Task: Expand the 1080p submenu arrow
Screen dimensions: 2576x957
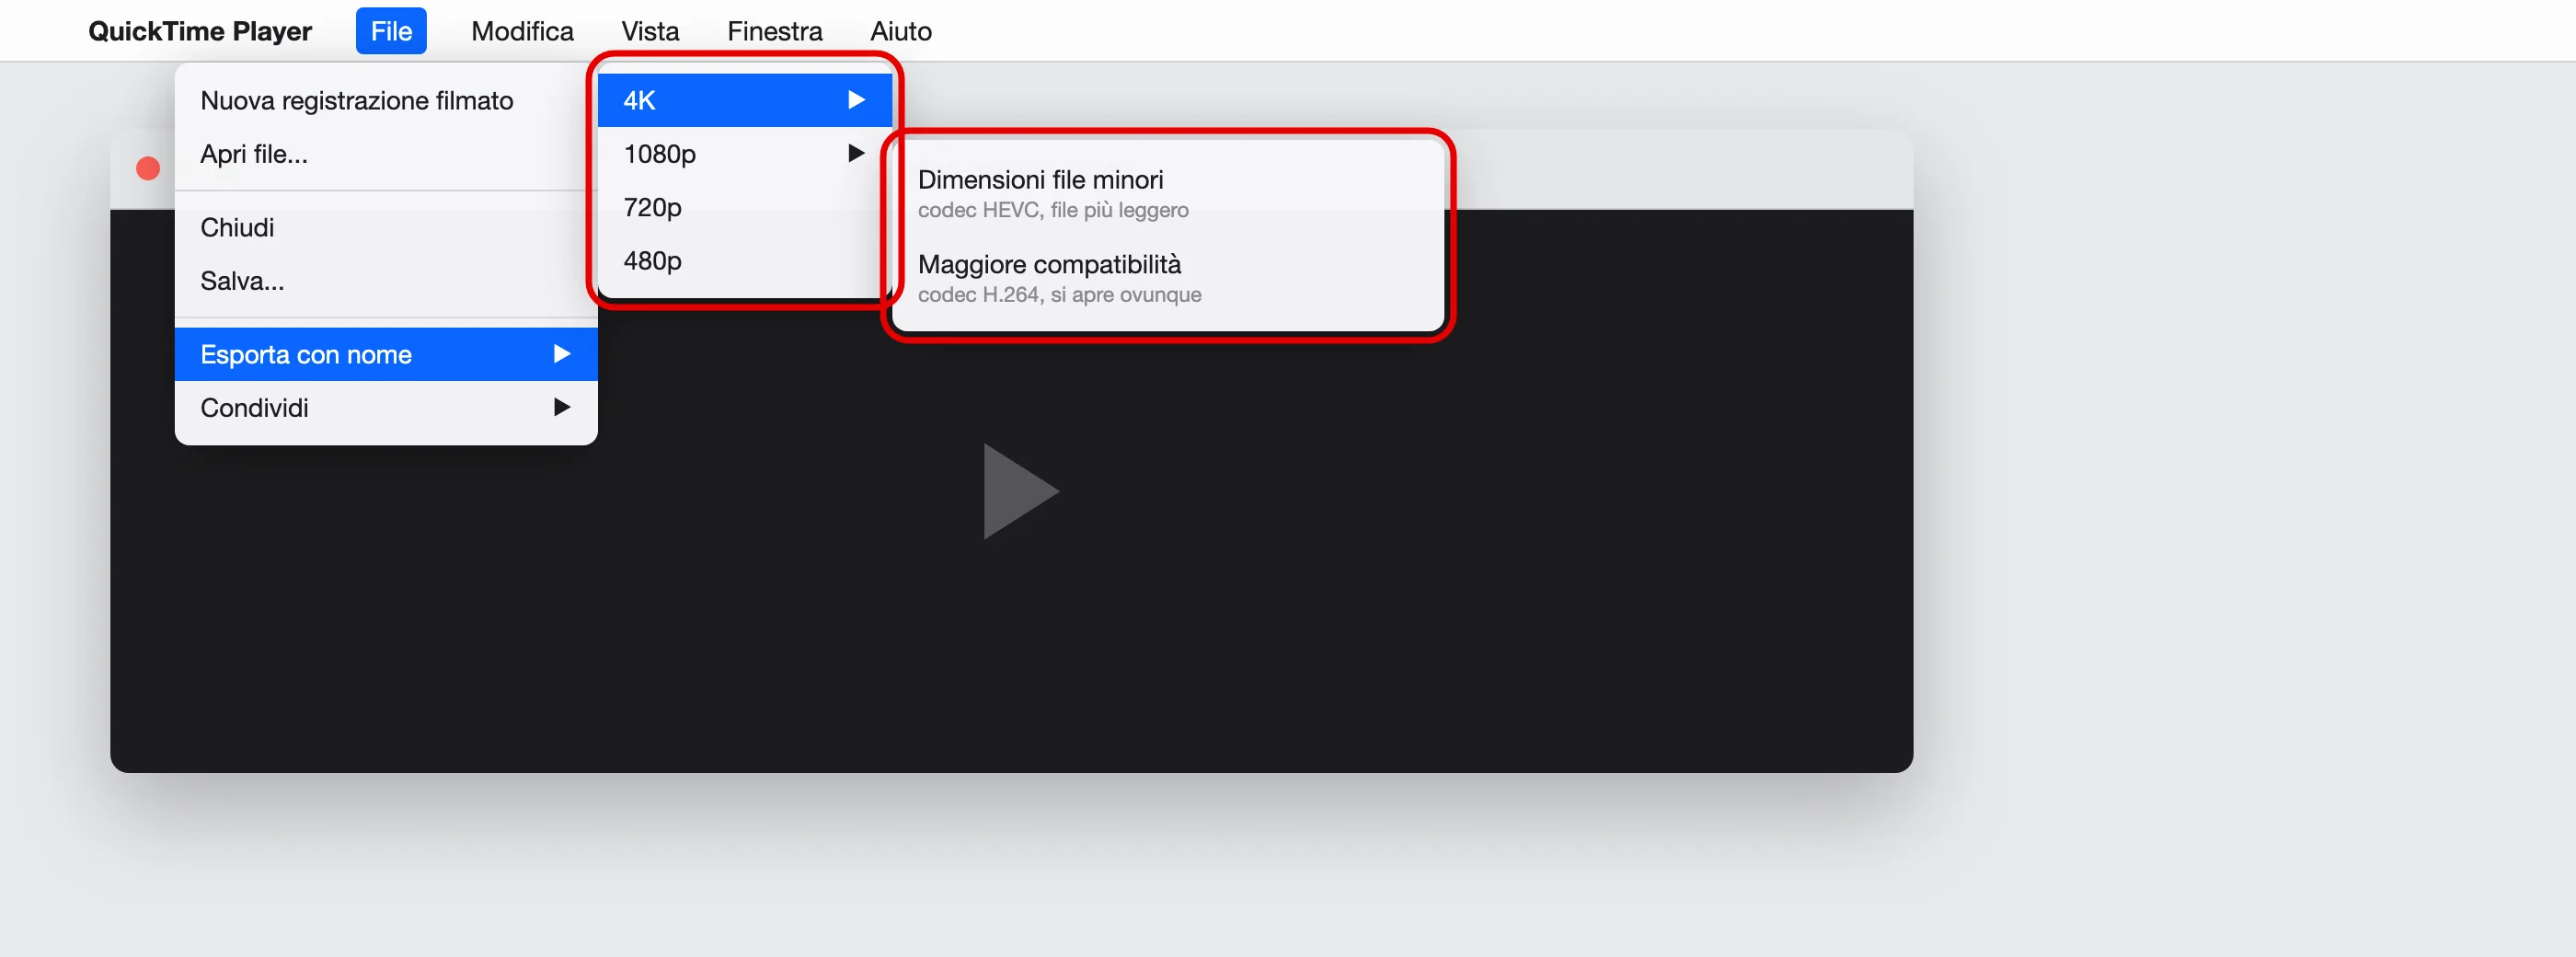Action: tap(856, 153)
